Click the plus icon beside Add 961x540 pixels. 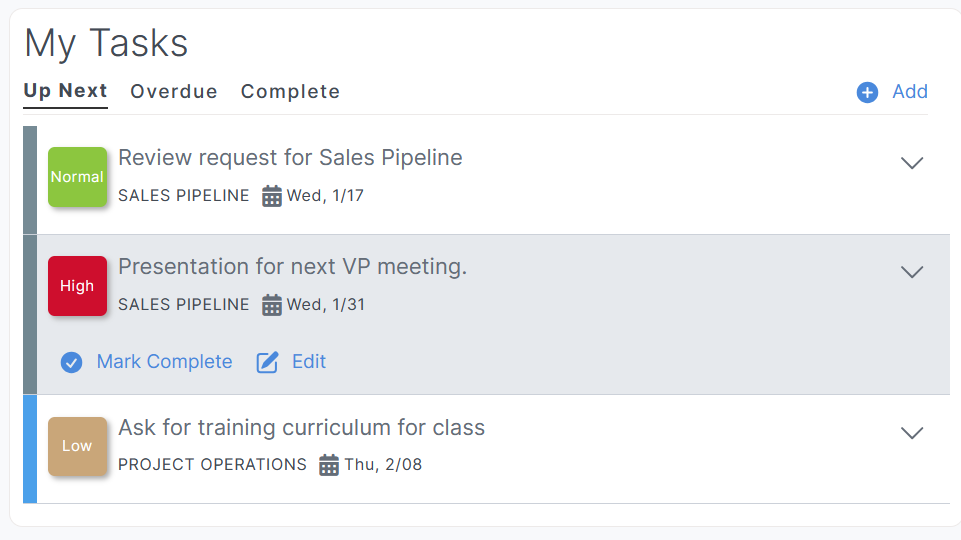point(867,92)
